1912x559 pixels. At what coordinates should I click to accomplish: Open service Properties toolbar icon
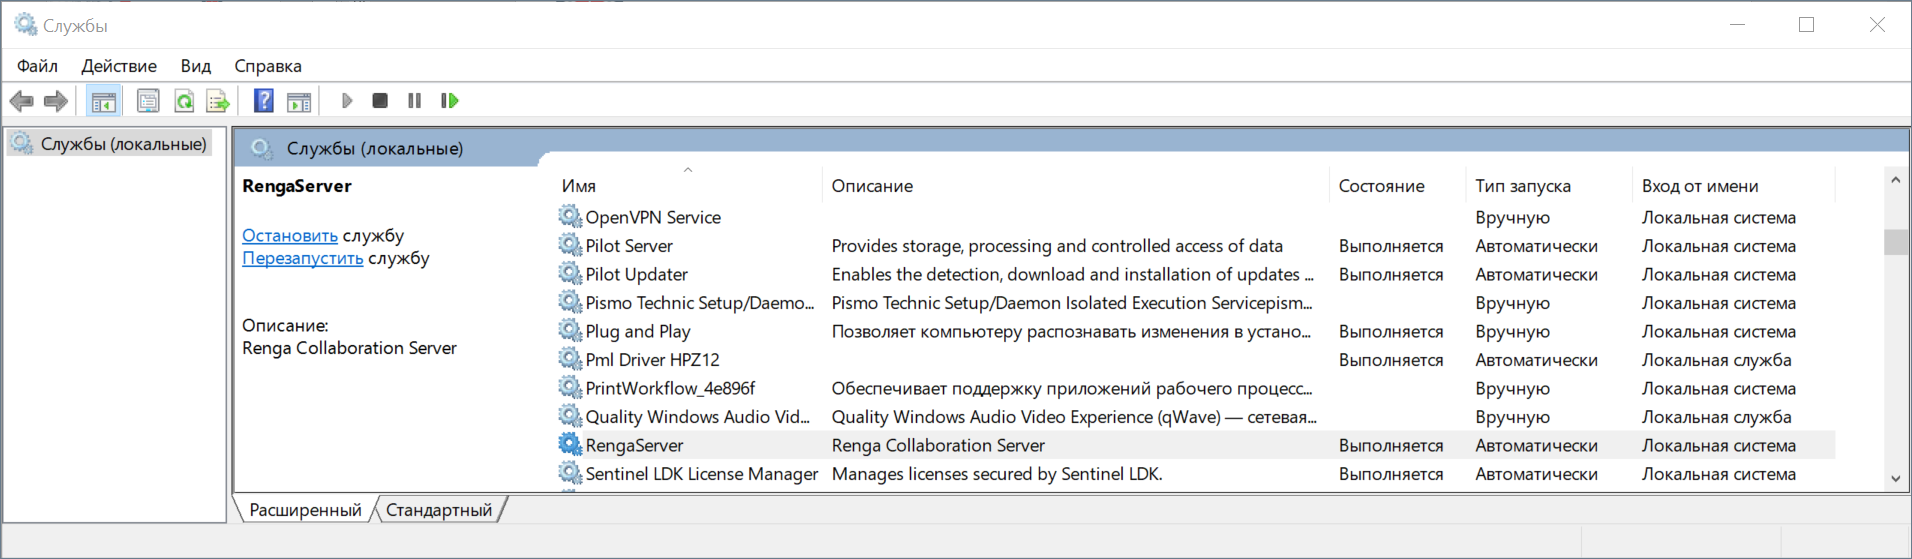pos(148,101)
